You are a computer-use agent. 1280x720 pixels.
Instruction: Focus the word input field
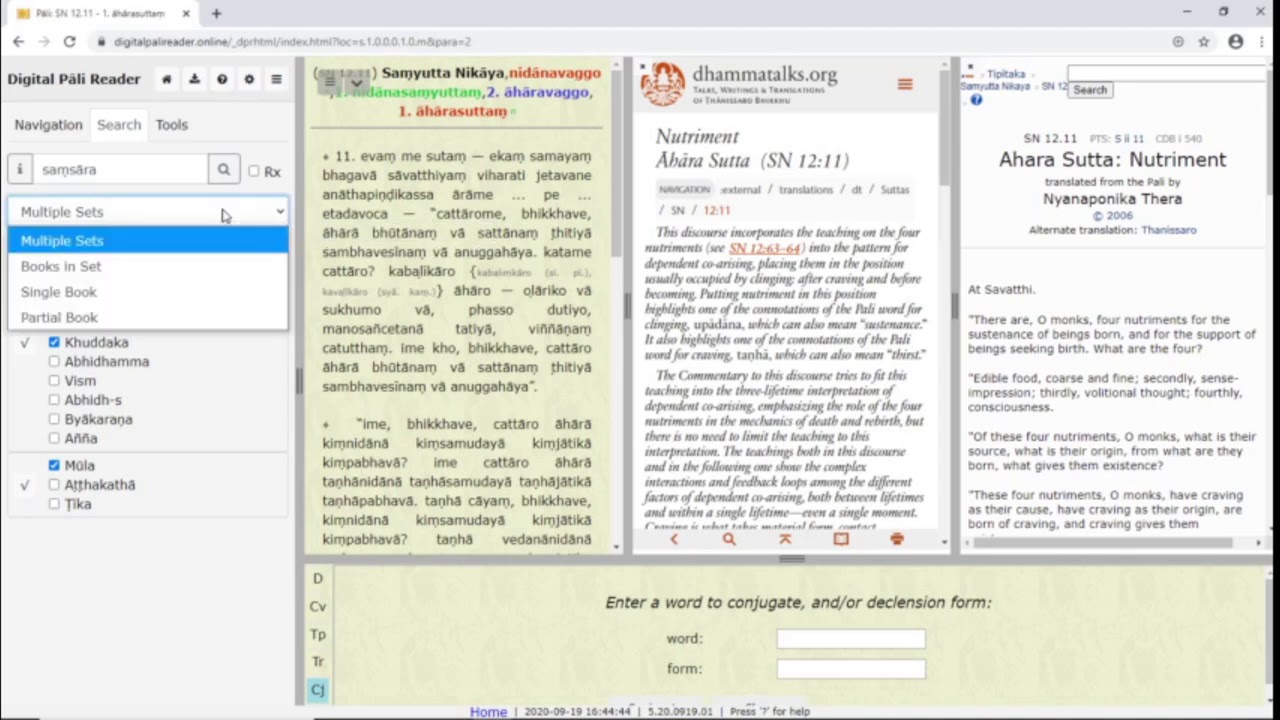tap(851, 639)
